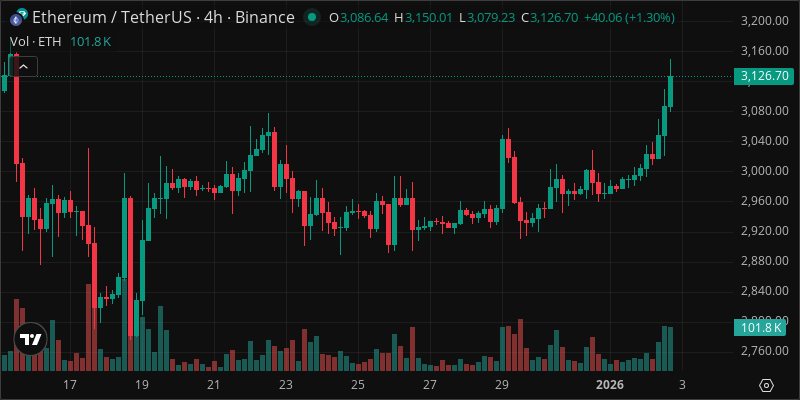Click the 3,040.00 price axis label
Screen dimensions: 800x400
764,141
